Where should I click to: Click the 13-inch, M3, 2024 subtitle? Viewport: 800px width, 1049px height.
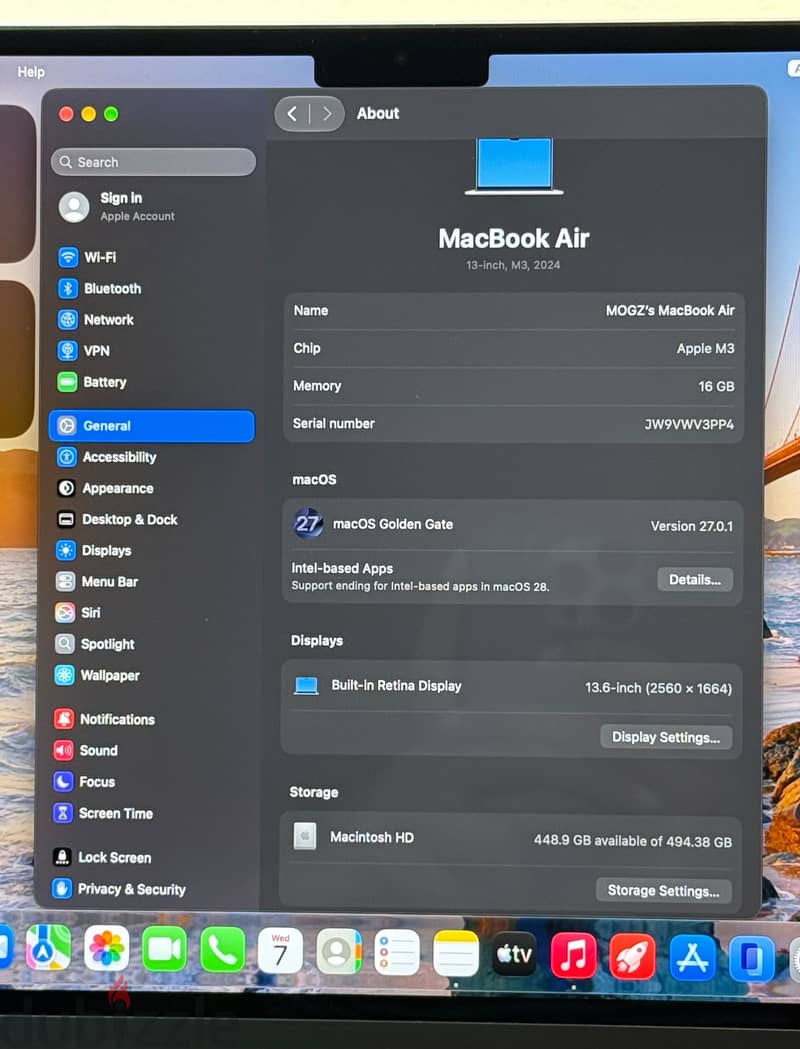click(x=513, y=265)
